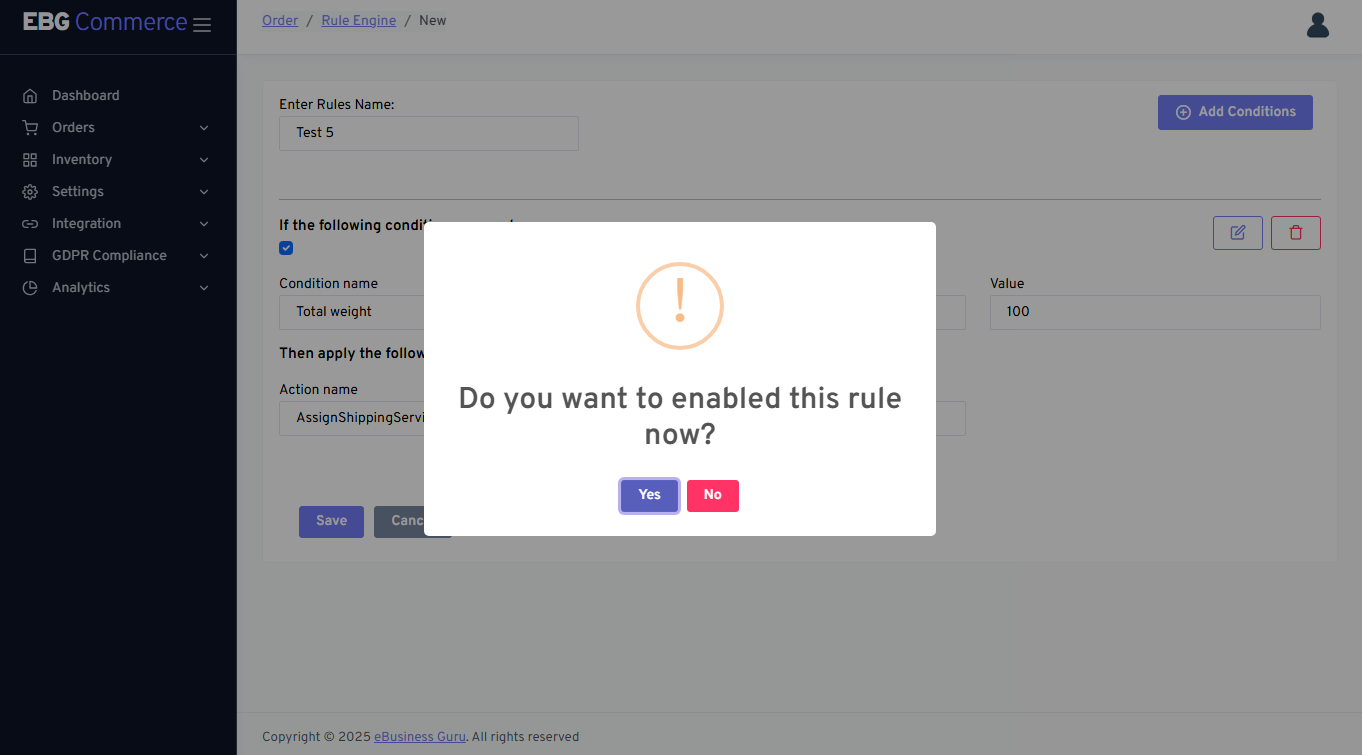
Task: Expand the GDPR Compliance chevron
Action: point(204,256)
